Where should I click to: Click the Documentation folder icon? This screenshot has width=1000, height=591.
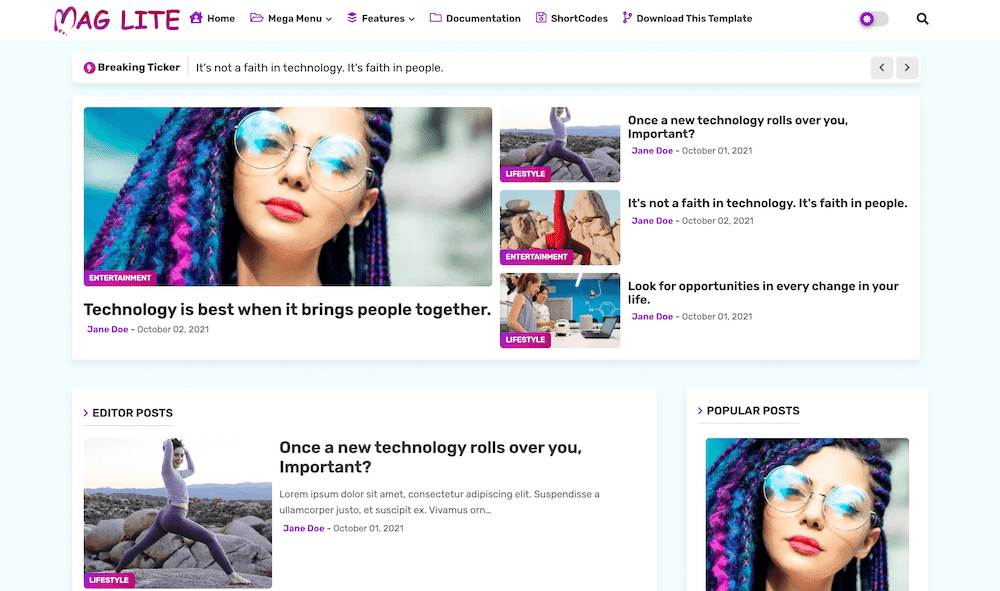436,18
